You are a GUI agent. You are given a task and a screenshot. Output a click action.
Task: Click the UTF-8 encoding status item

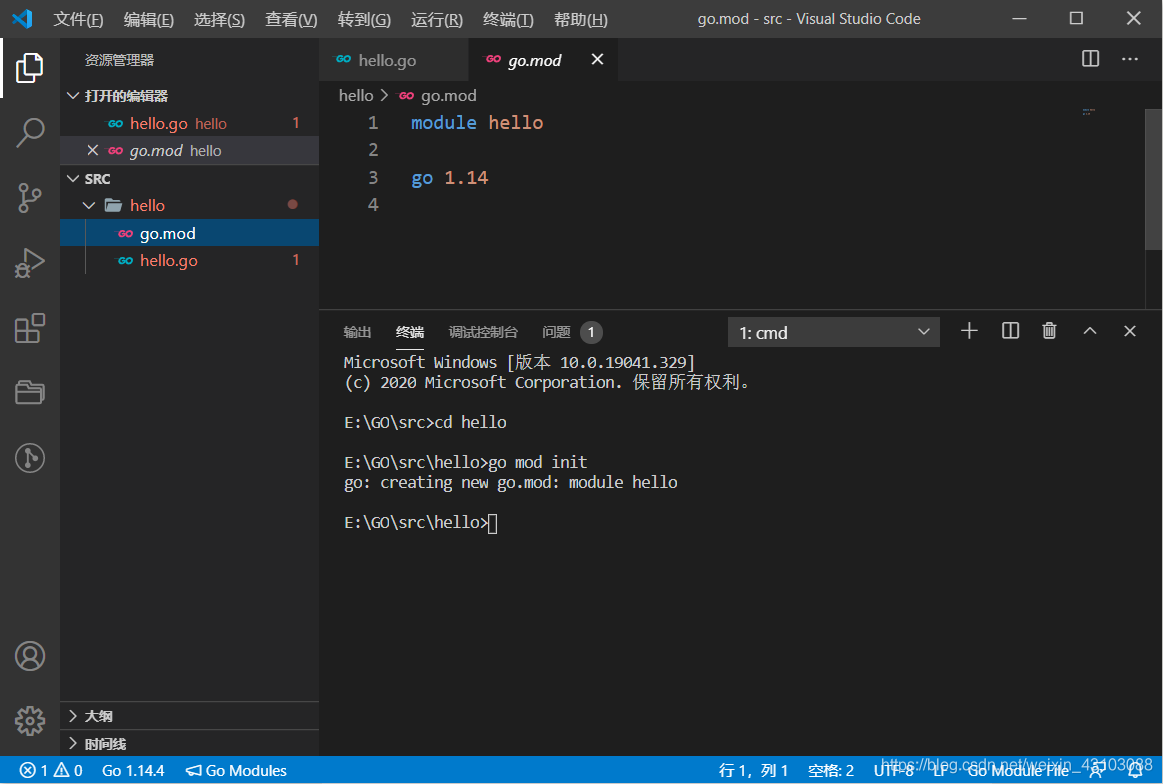coord(894,771)
